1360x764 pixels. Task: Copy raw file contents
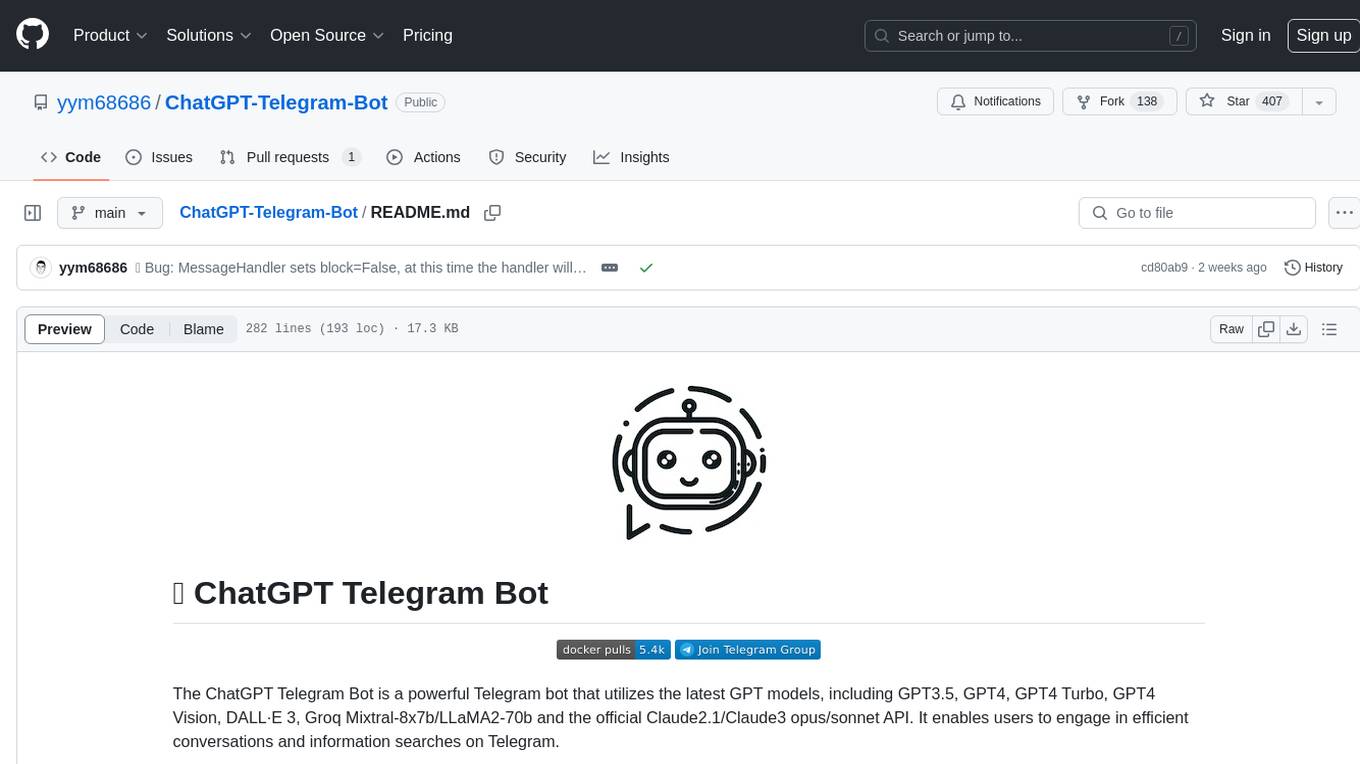point(1267,329)
